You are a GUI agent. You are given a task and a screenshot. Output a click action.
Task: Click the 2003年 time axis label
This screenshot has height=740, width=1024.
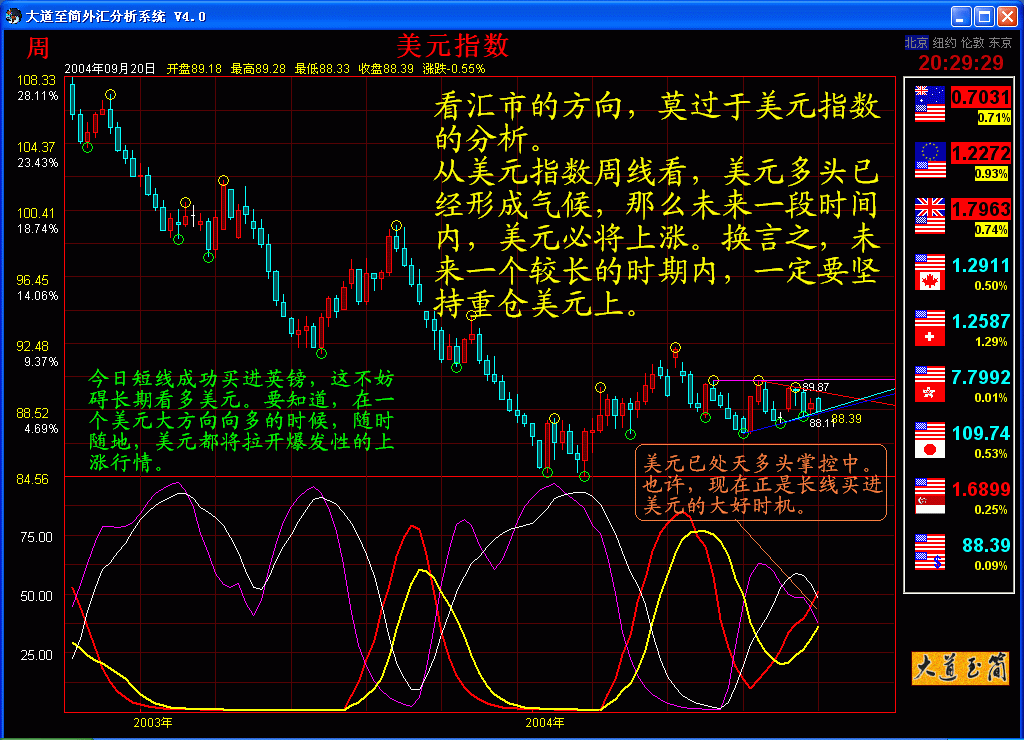[153, 722]
